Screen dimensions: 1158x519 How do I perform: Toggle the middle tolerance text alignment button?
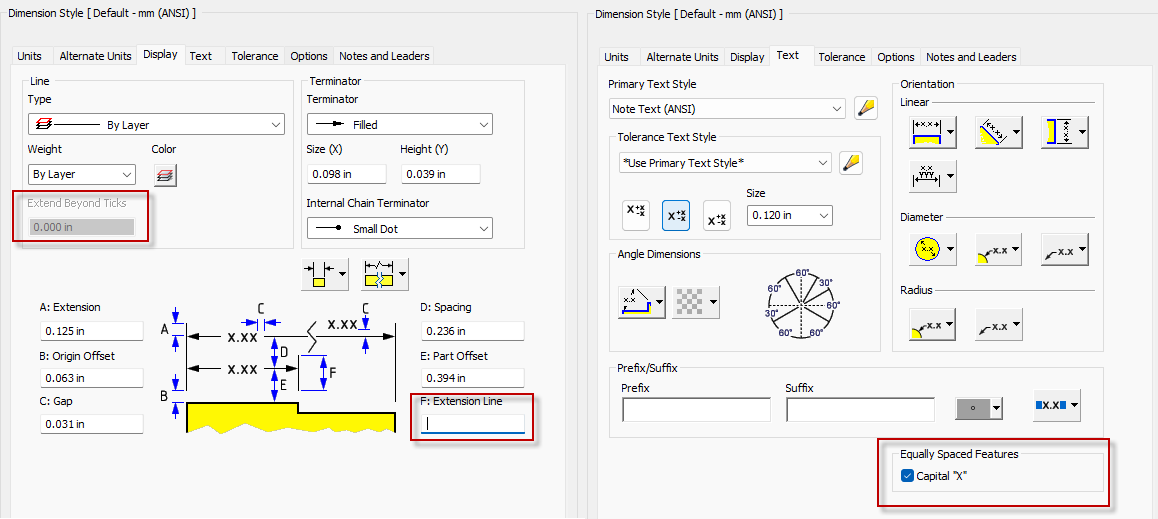tap(677, 215)
